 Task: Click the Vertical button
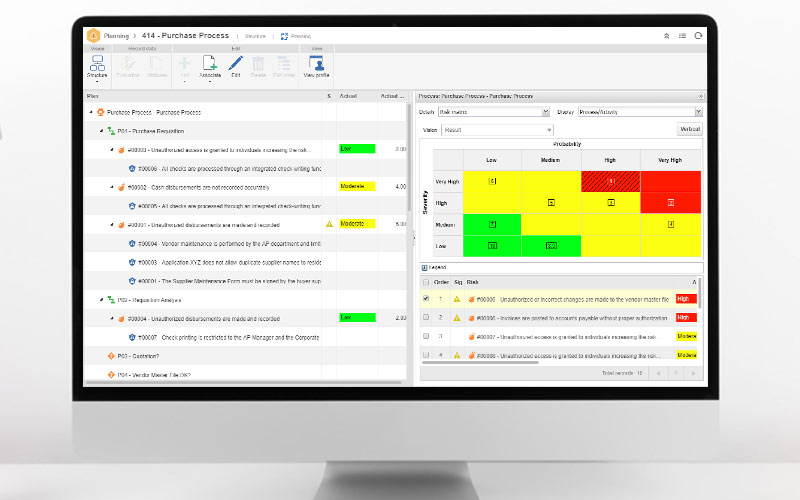[x=690, y=129]
